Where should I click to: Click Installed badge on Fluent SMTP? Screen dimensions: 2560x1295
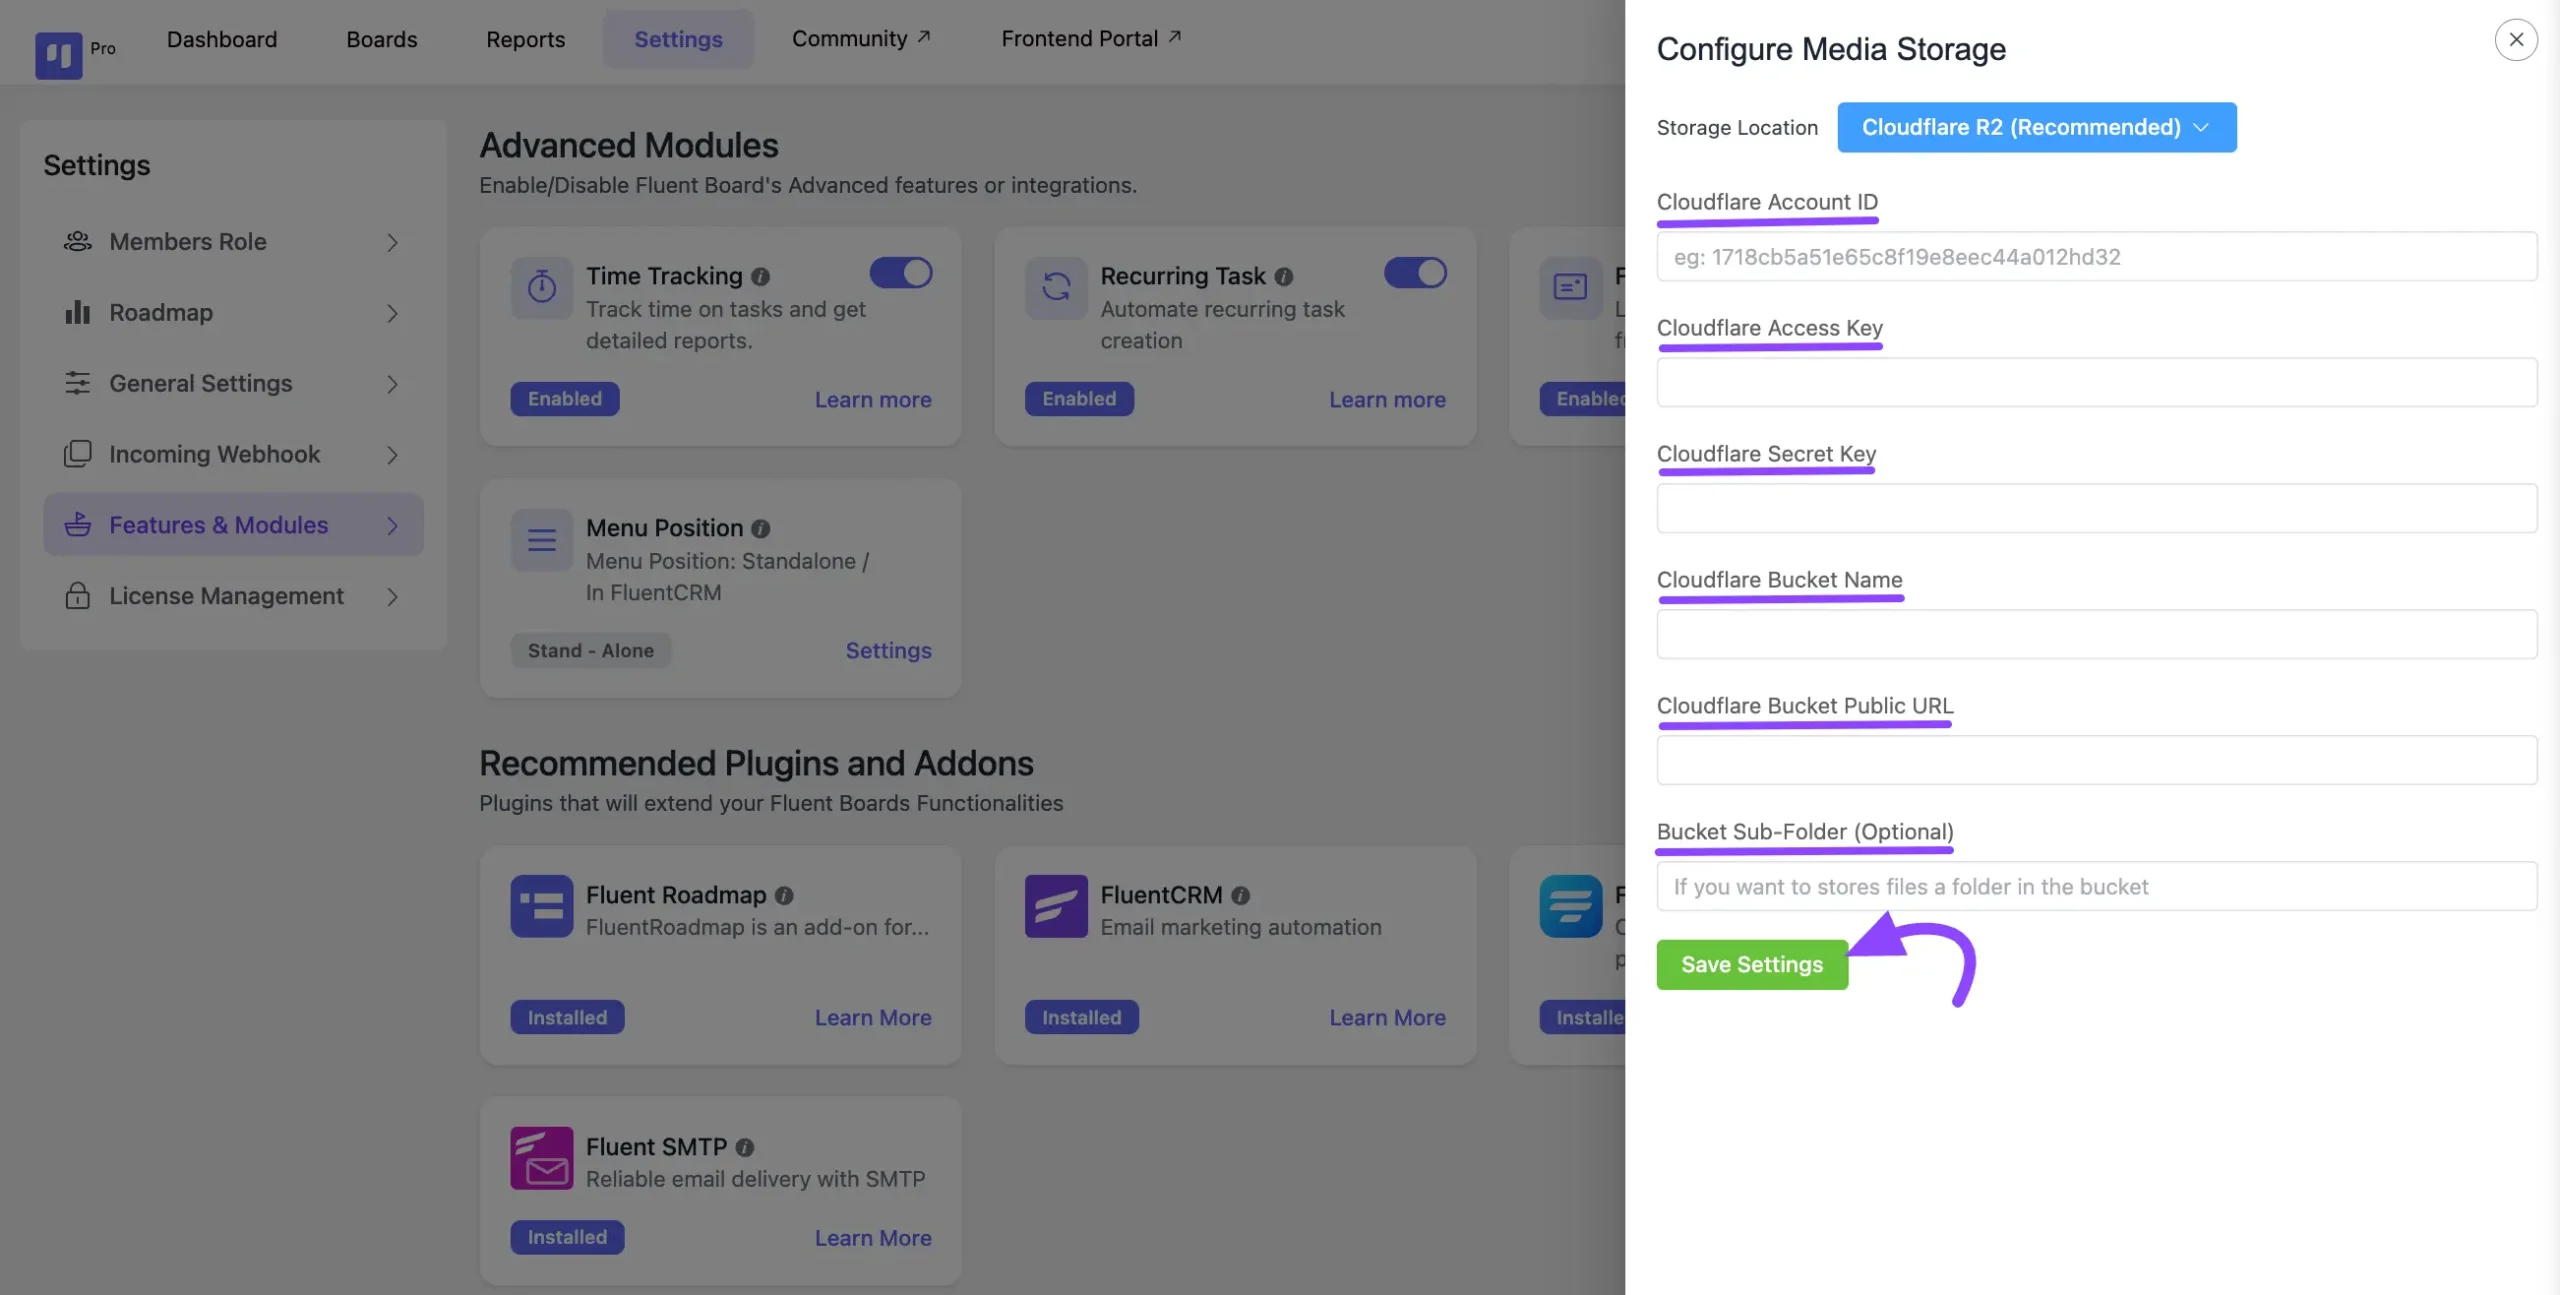(x=567, y=1237)
